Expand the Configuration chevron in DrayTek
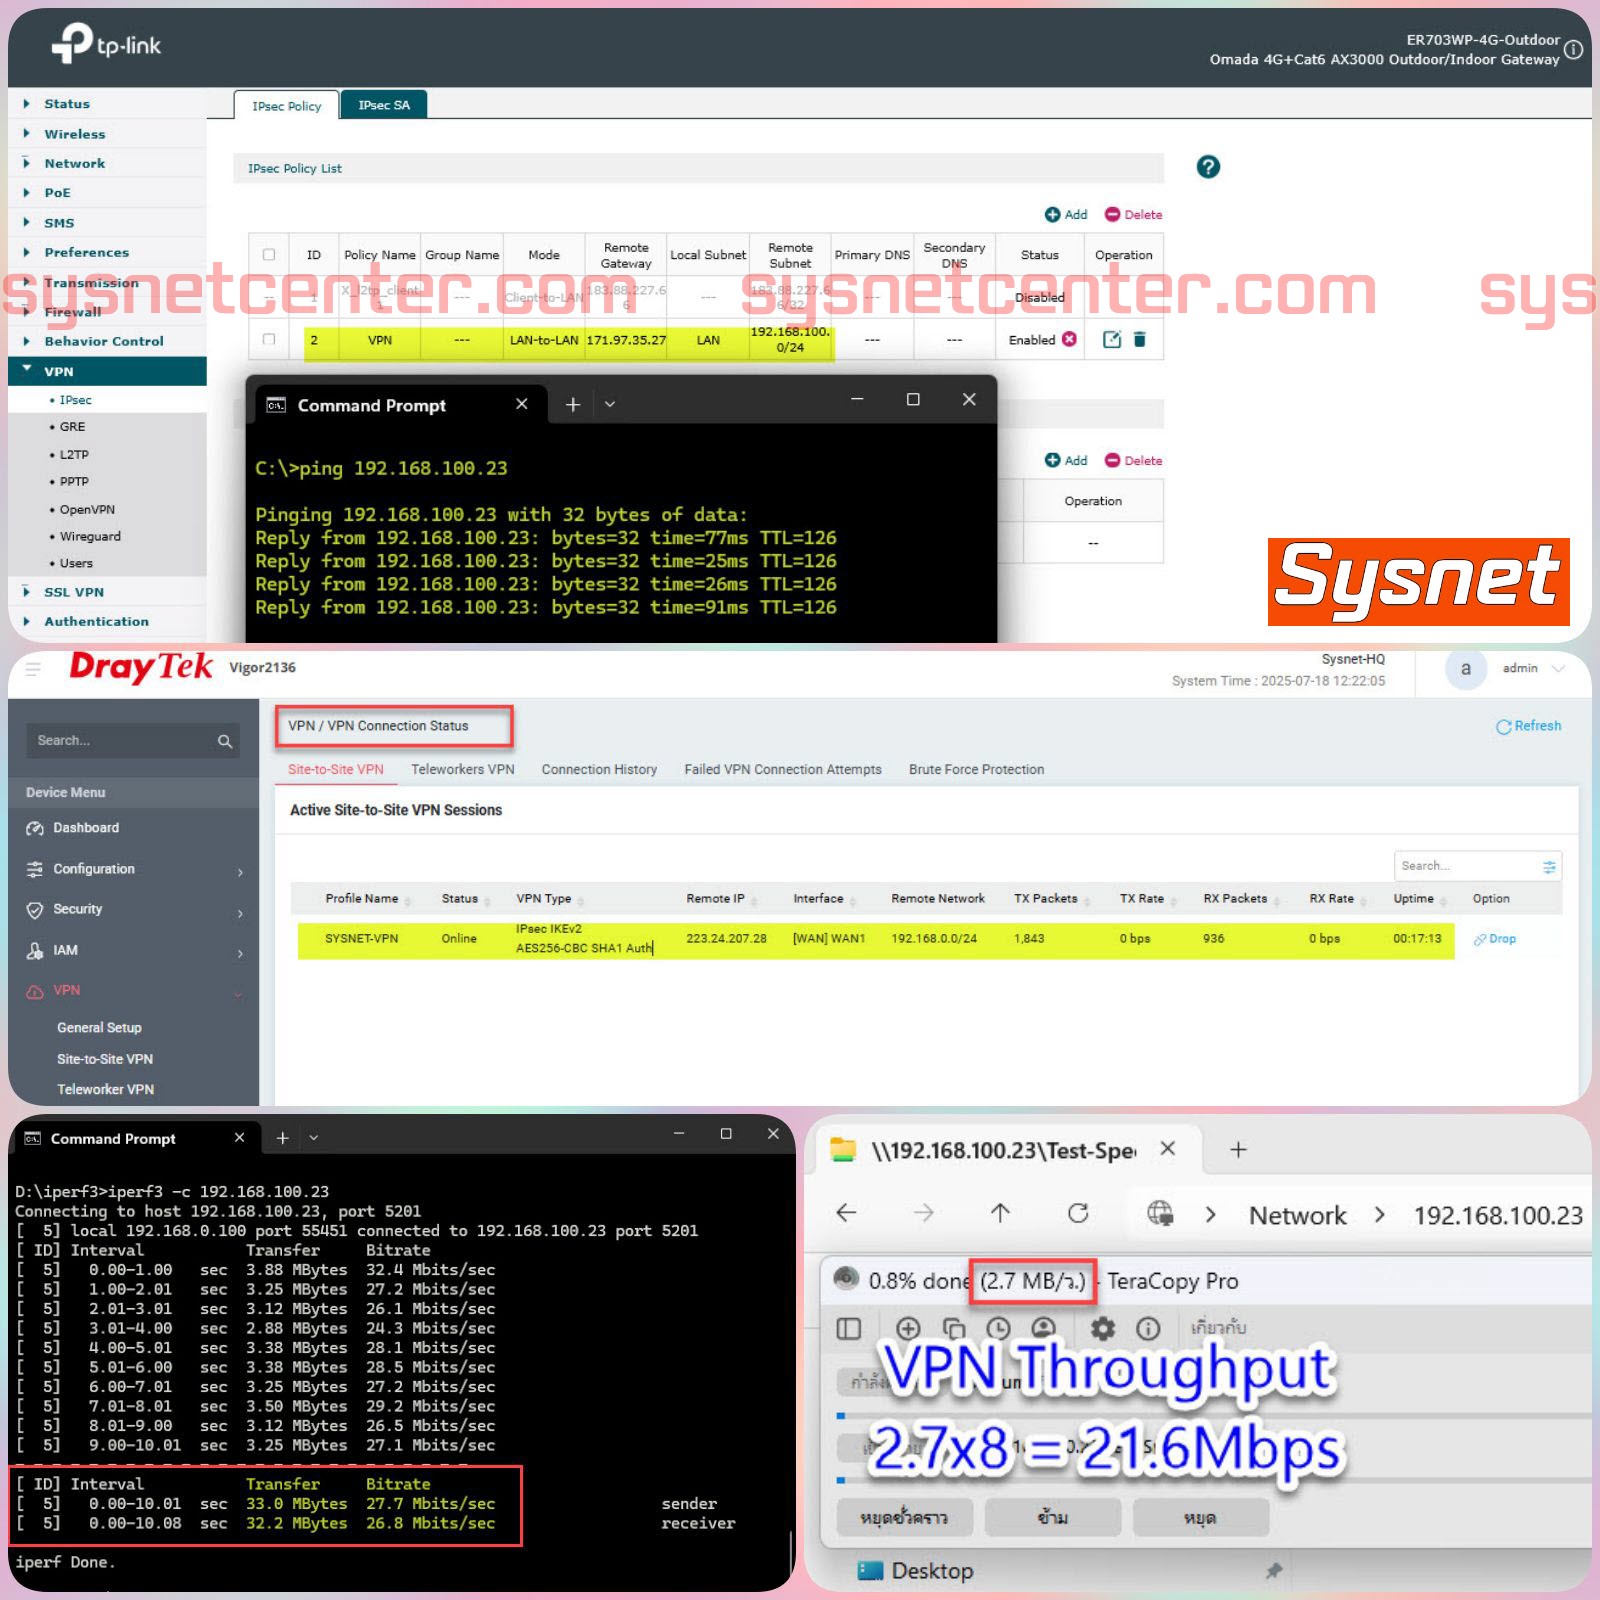Viewport: 1600px width, 1600px height. point(240,872)
